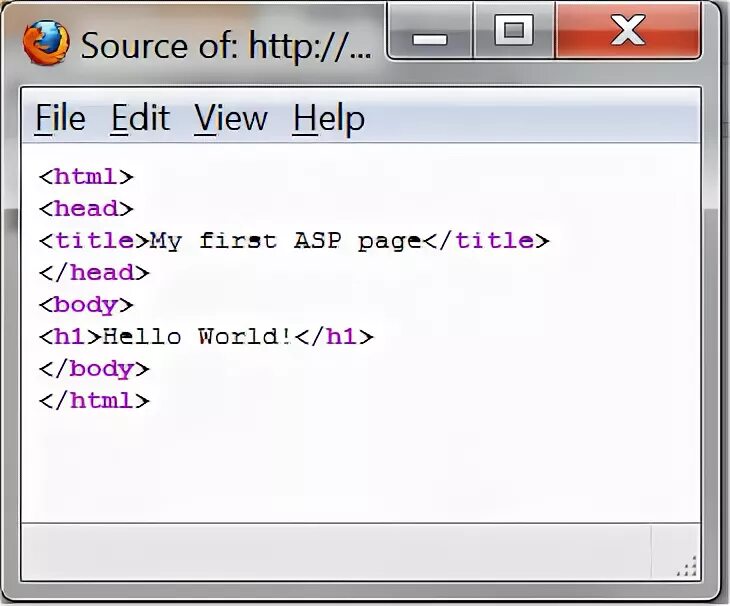The width and height of the screenshot is (730, 606).
Task: Click the closing </h1> tag
Action: click(x=334, y=337)
